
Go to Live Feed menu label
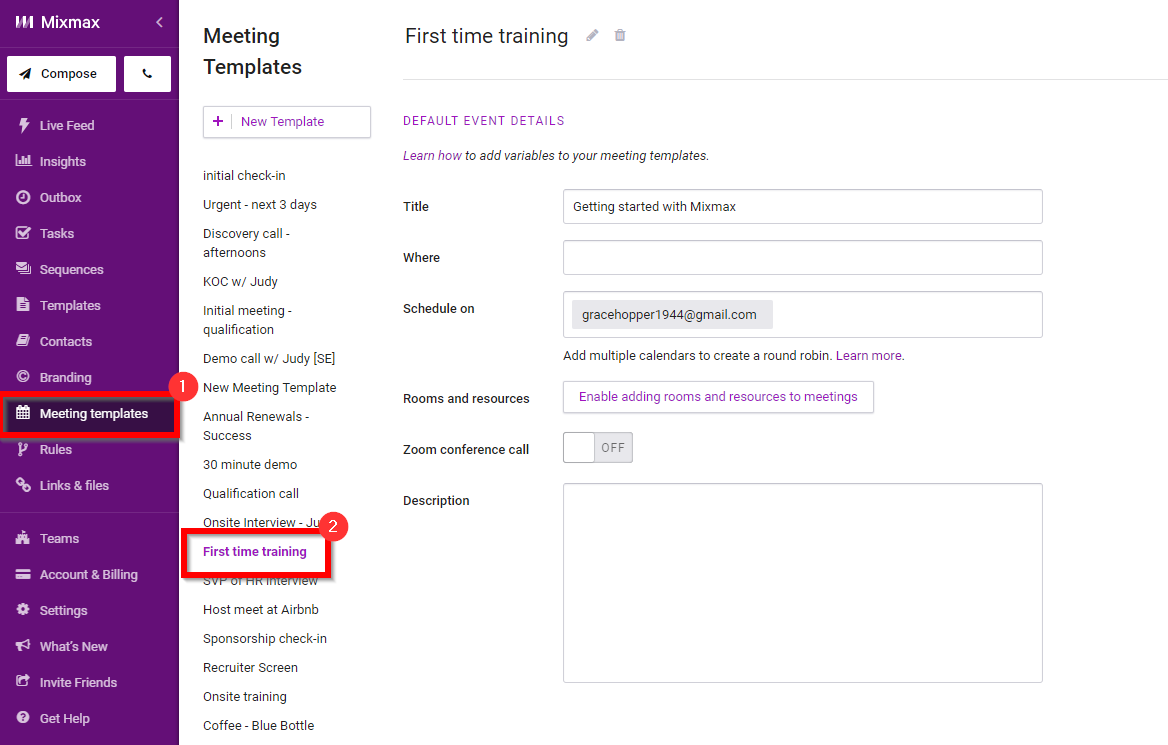67,125
